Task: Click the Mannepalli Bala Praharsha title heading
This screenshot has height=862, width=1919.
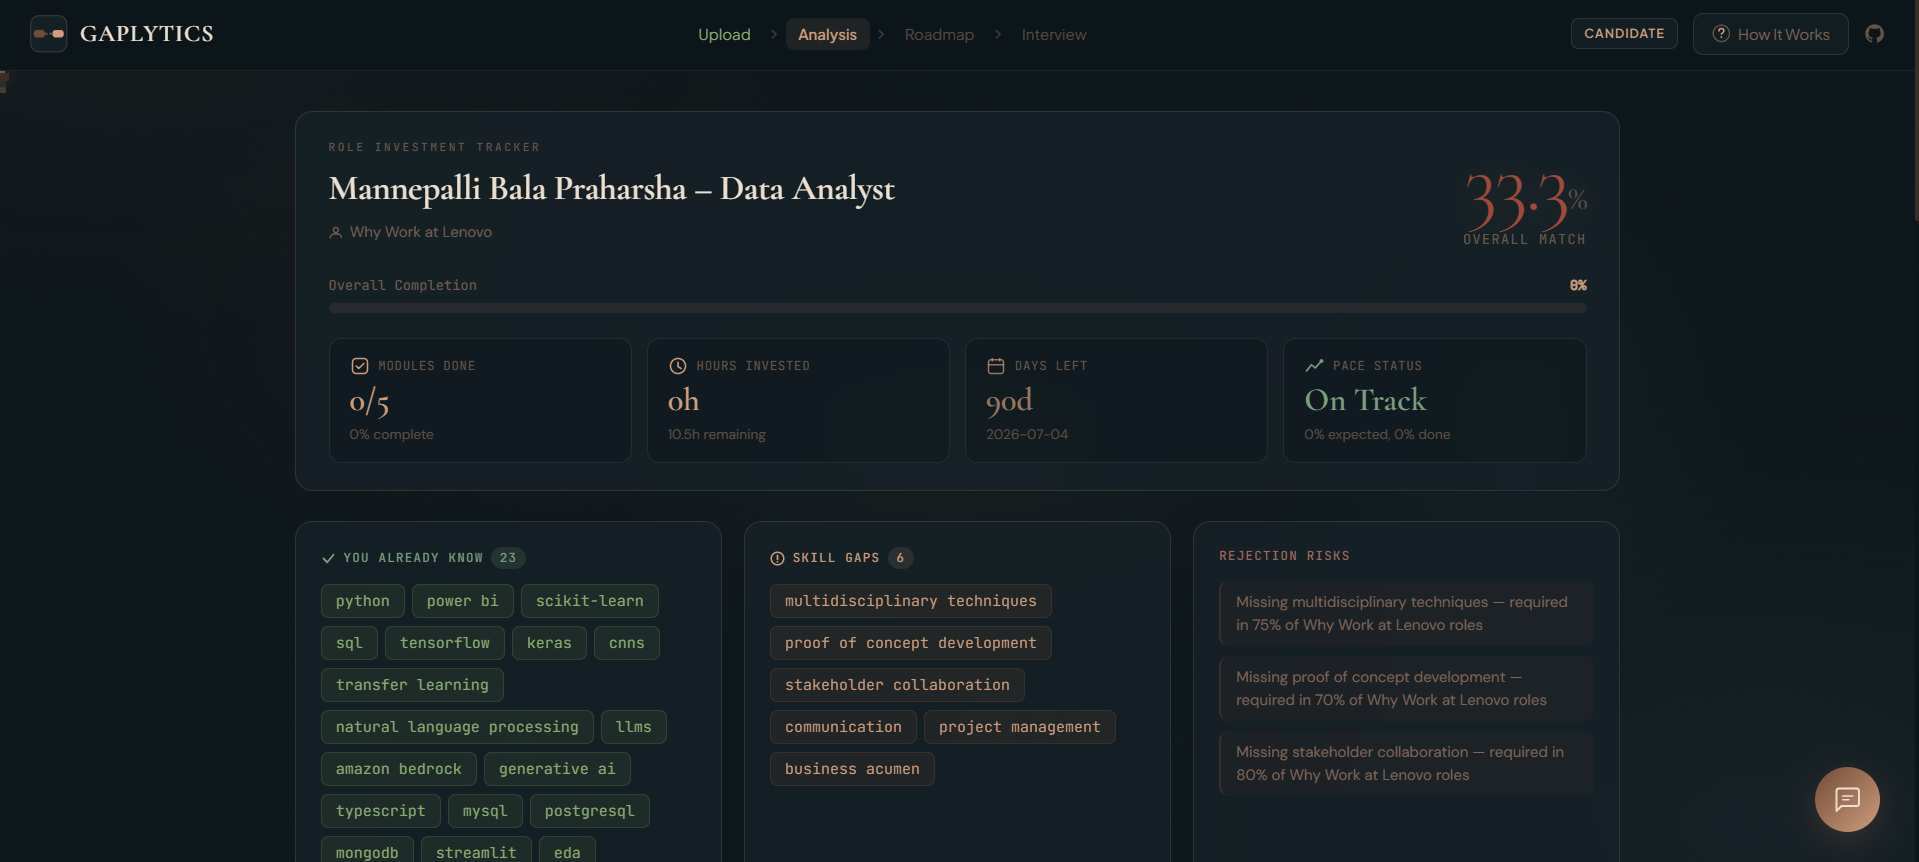Action: (x=612, y=189)
